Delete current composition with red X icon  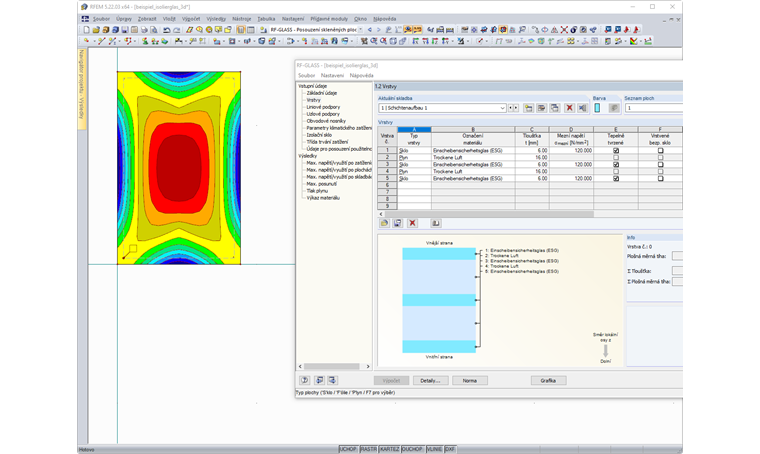pyautogui.click(x=570, y=108)
